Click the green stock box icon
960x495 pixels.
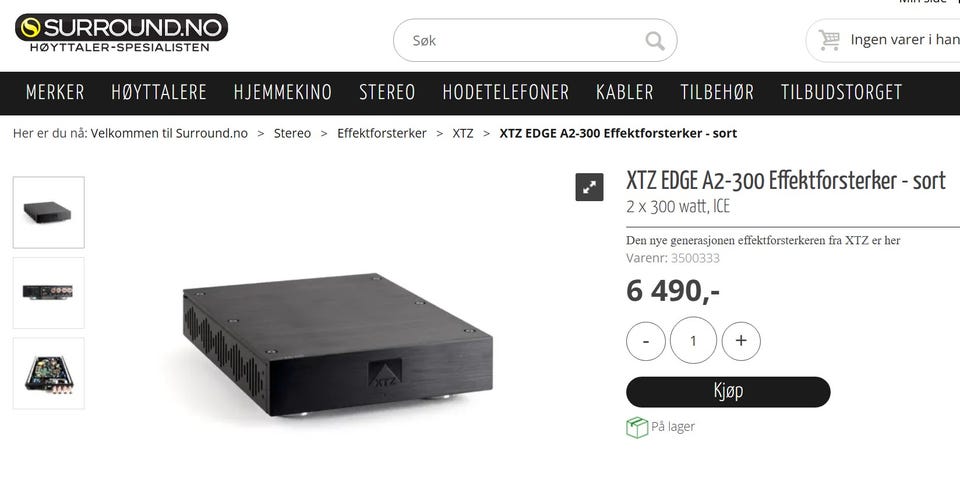[637, 427]
